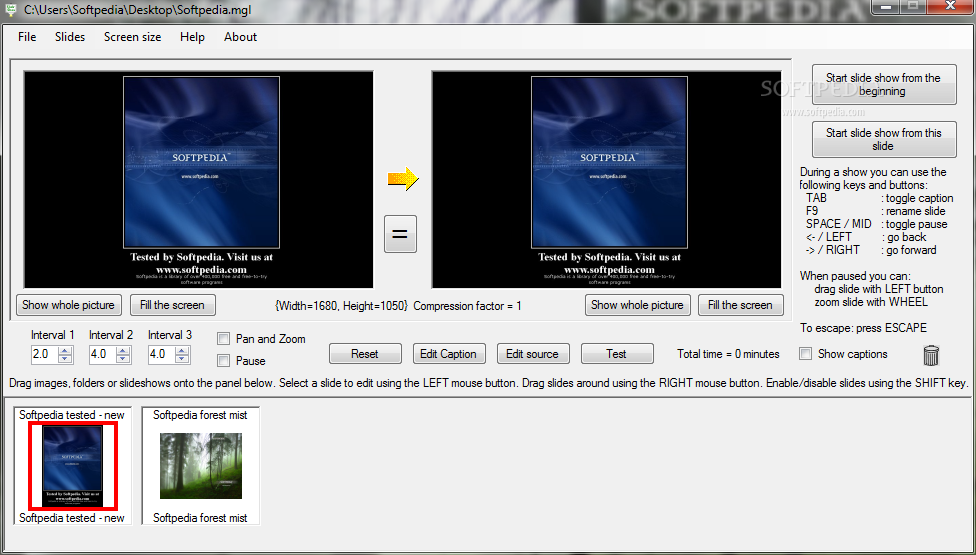Click the Edit Caption button
Screen dimensions: 976x555
448,354
